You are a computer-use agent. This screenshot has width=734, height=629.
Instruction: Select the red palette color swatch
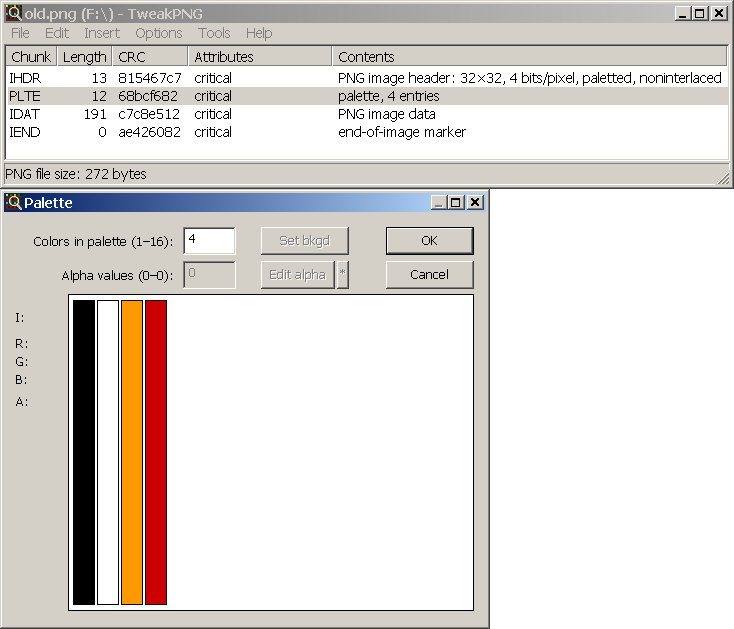[x=156, y=453]
